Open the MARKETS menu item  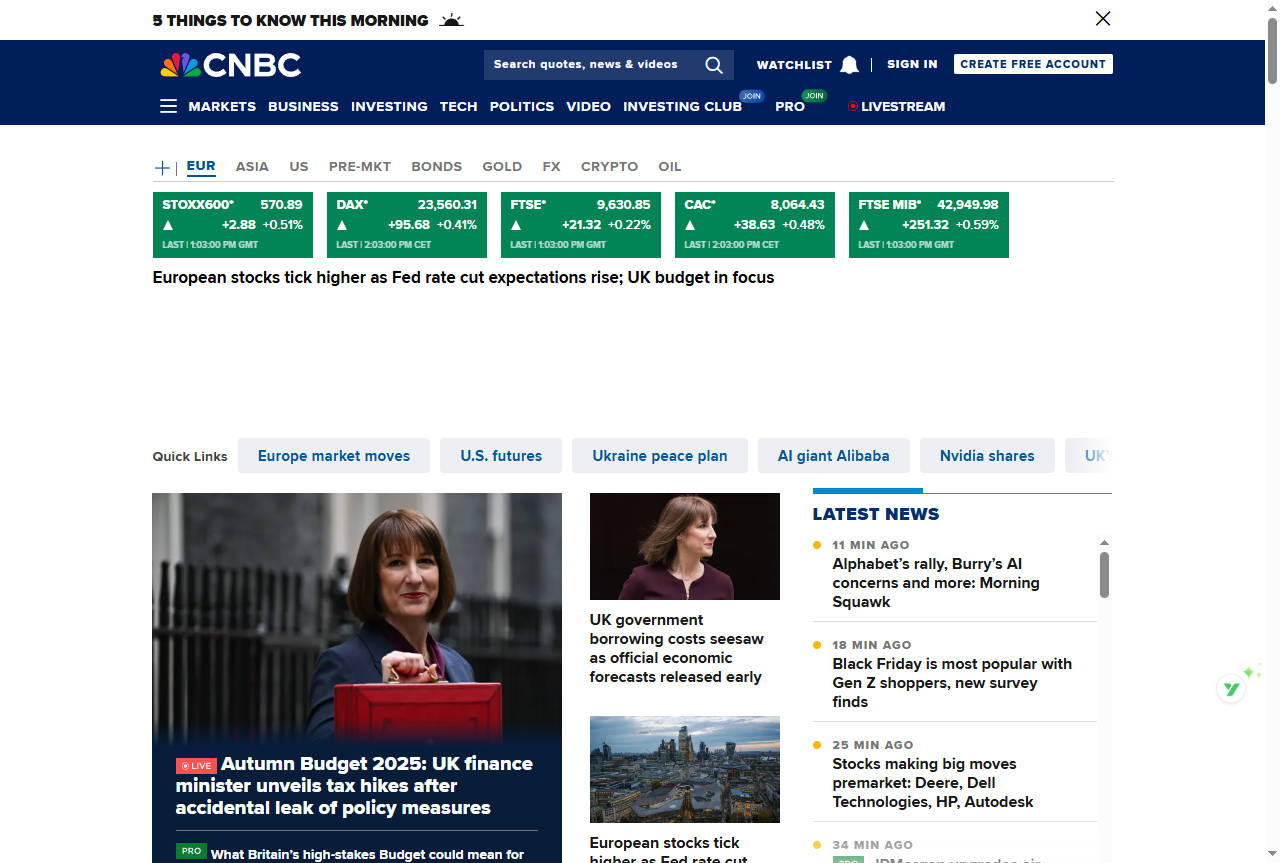(221, 106)
